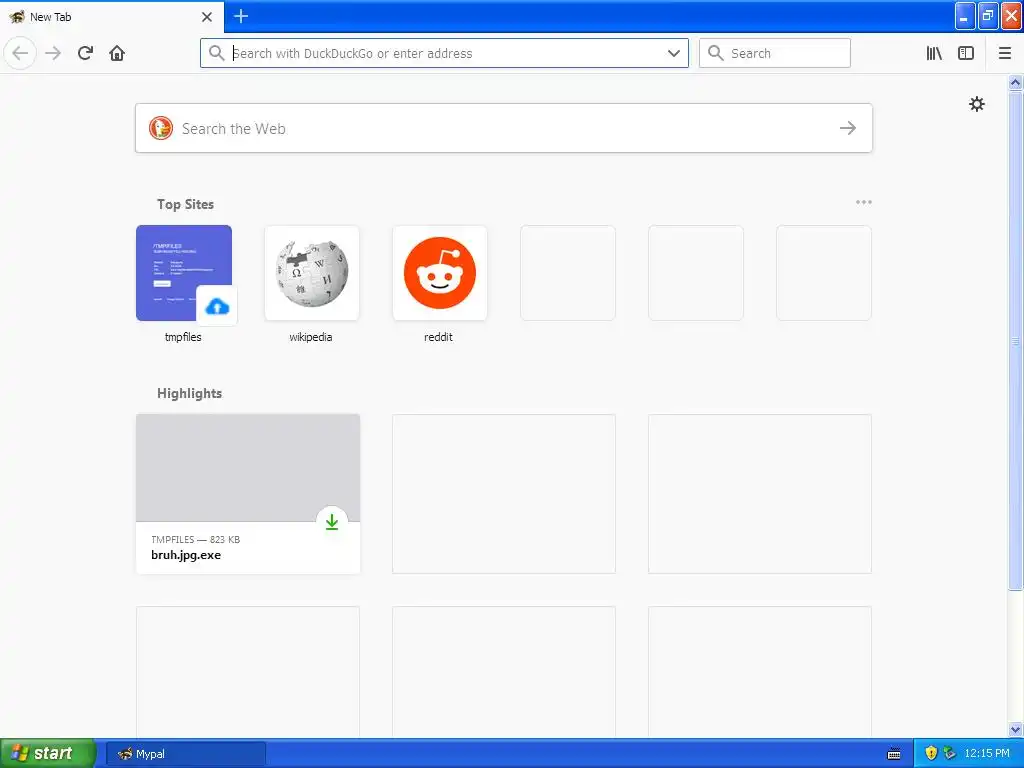Open new tab page settings gear

976,104
